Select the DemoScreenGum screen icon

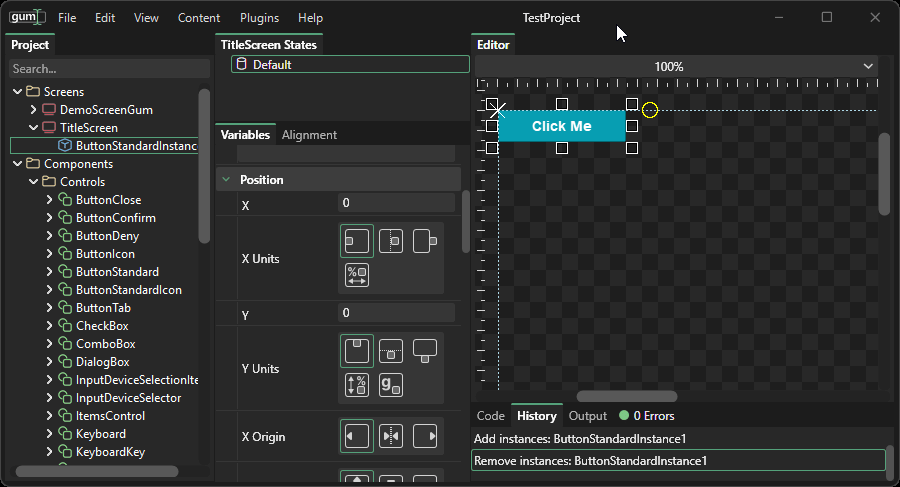pyautogui.click(x=49, y=110)
